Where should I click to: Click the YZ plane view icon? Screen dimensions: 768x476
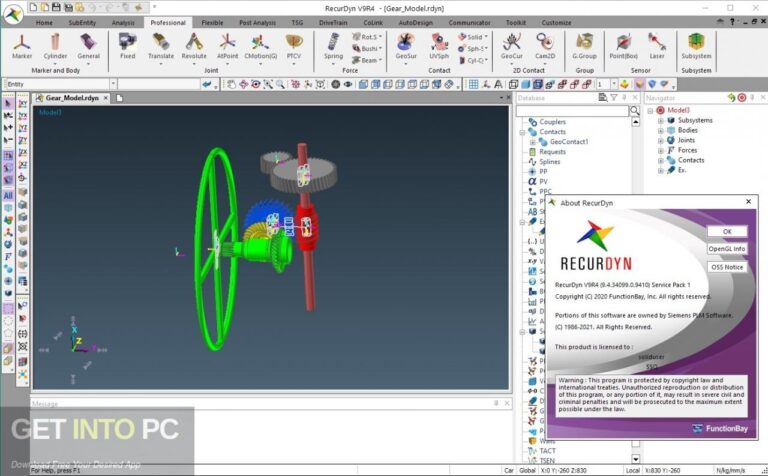click(23, 128)
